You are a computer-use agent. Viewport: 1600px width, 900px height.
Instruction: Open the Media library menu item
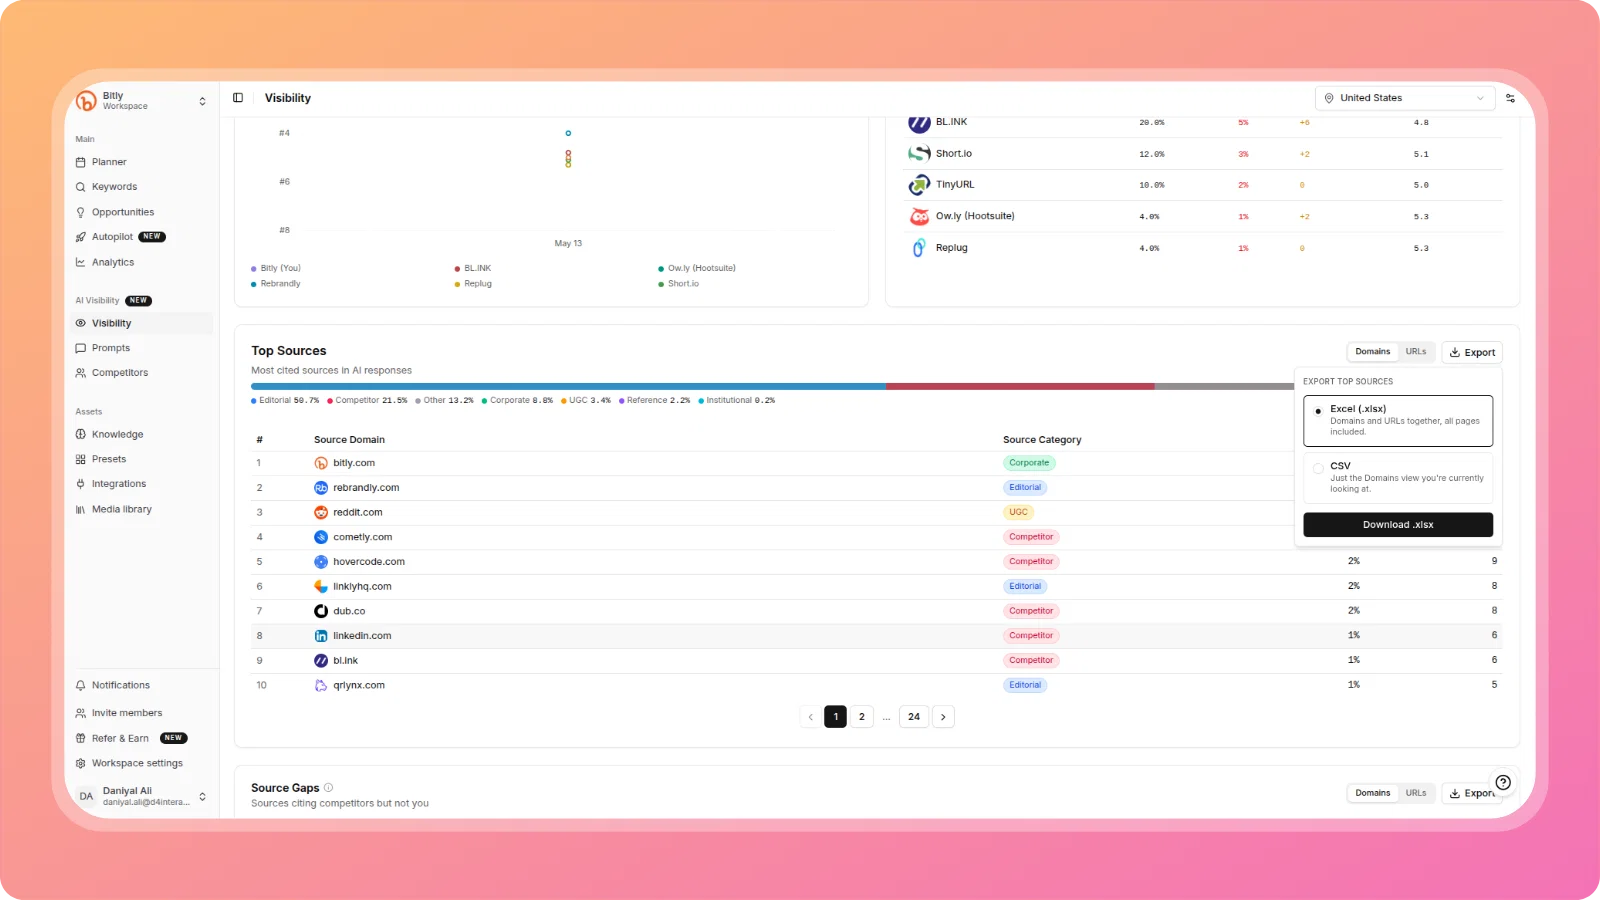click(x=142, y=509)
